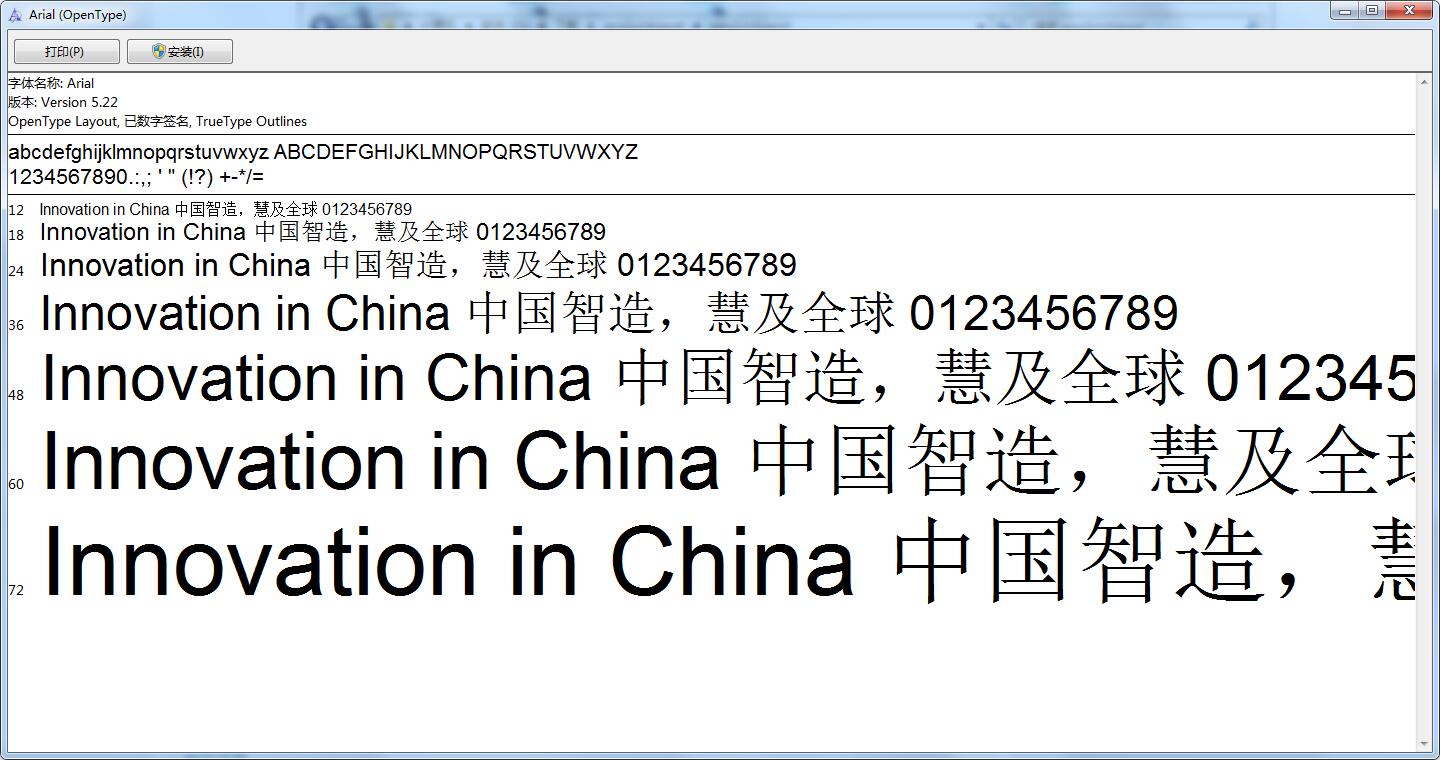Click the "Arial (OpenType)" window title text
Image resolution: width=1440 pixels, height=760 pixels.
point(78,15)
